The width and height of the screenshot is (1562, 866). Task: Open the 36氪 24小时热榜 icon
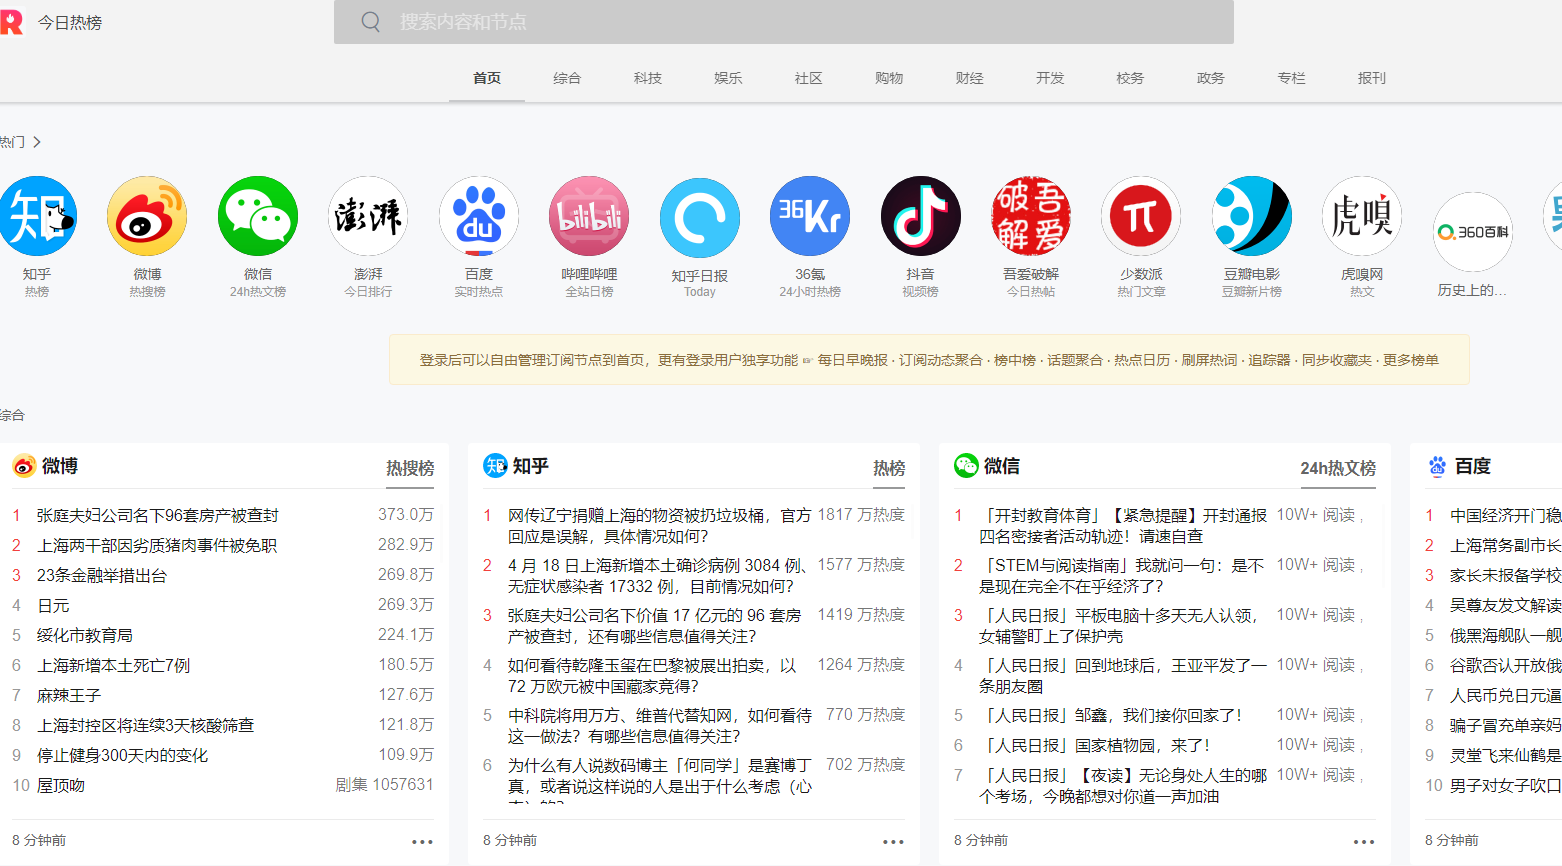click(810, 216)
